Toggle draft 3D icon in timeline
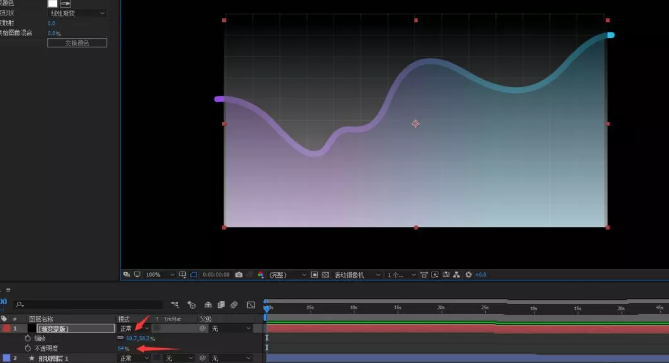The image size is (669, 363). coord(192,305)
